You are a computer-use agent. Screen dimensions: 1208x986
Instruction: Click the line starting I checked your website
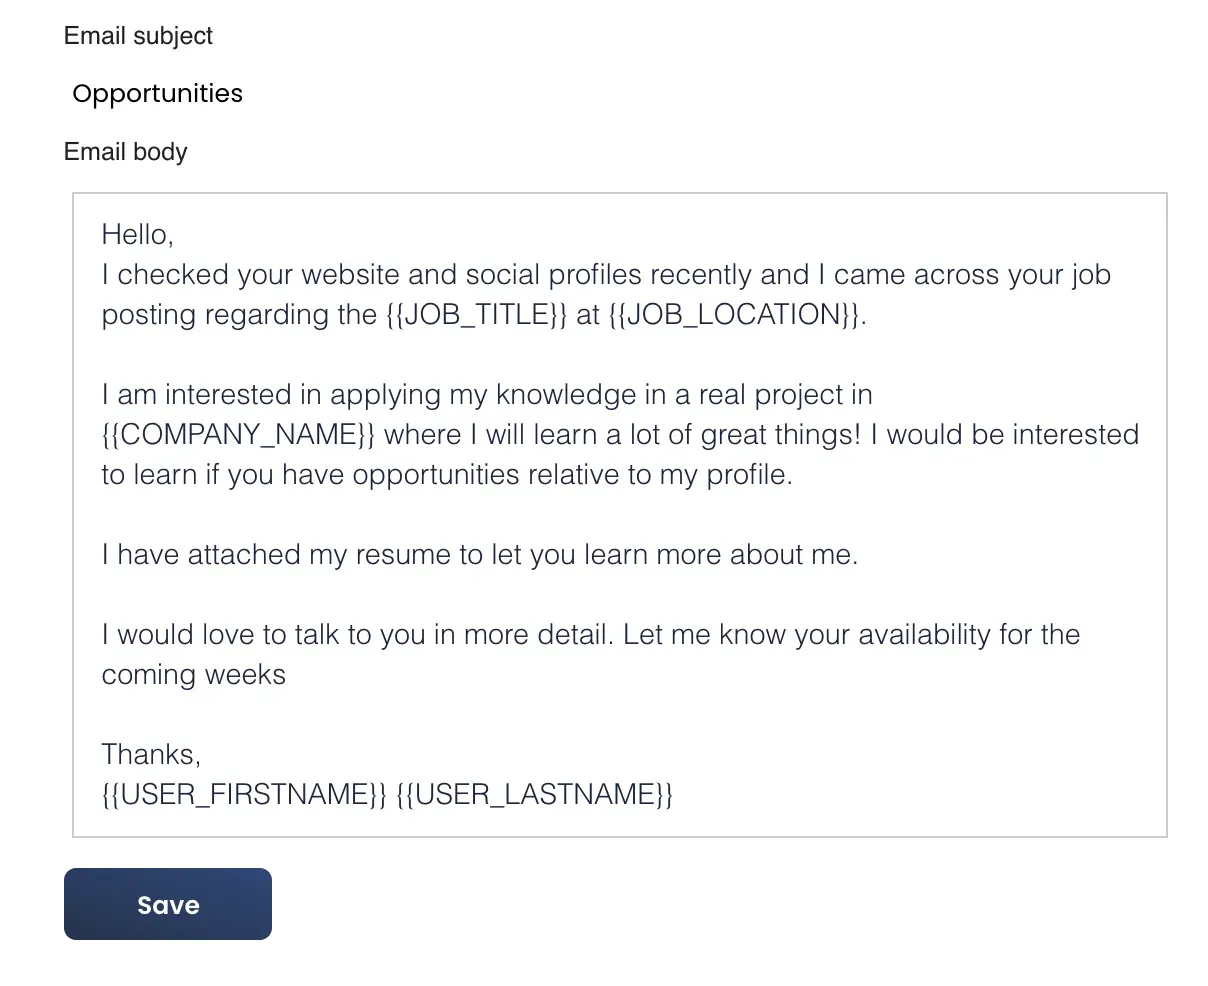[x=606, y=275]
